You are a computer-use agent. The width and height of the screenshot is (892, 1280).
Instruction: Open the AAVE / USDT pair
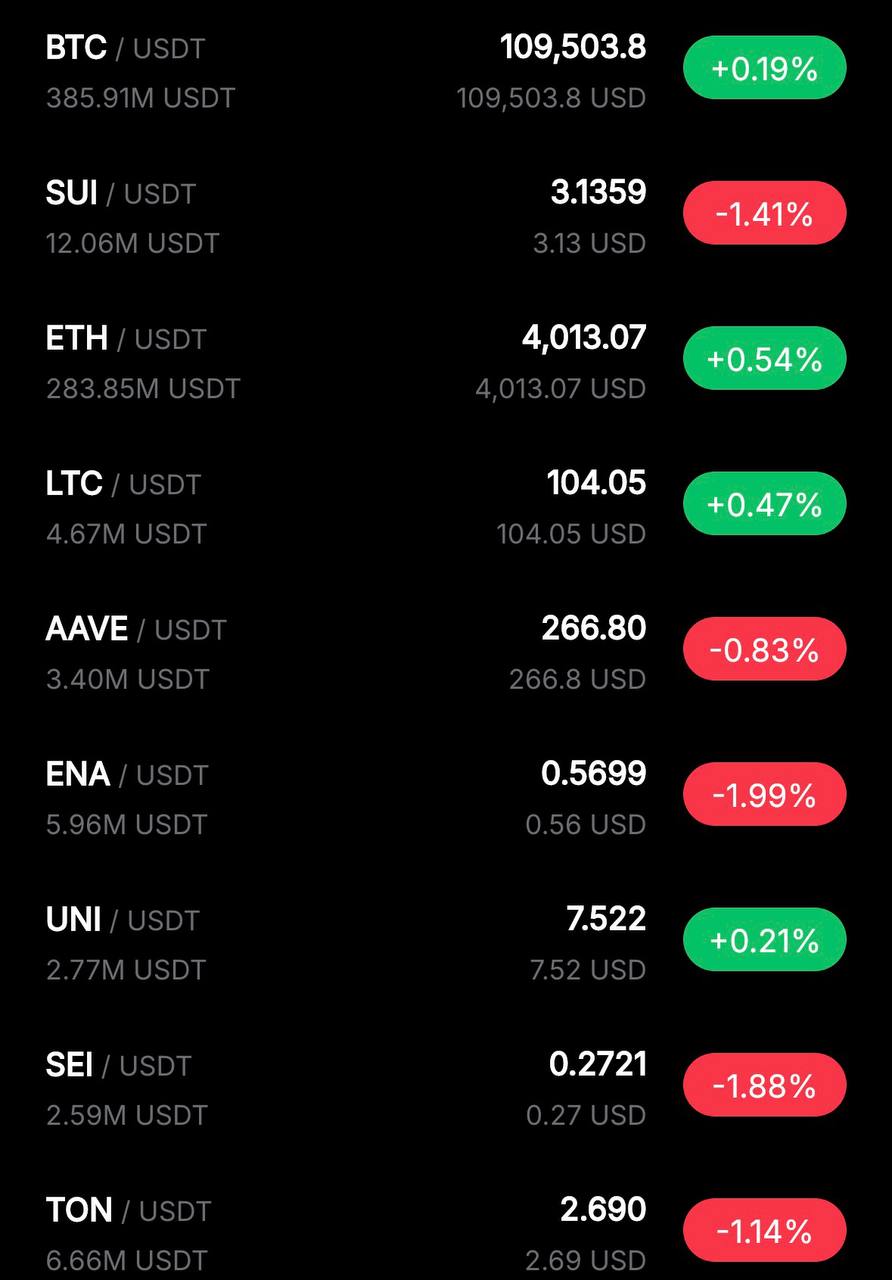pyautogui.click(x=446, y=652)
